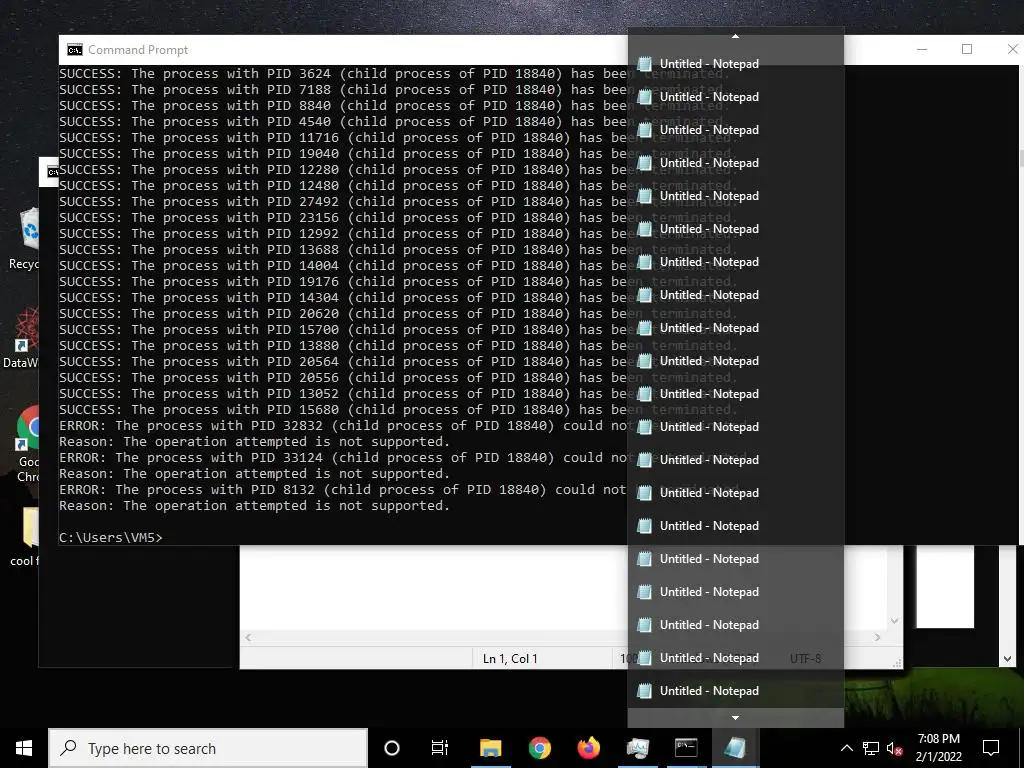Open the Windows Start menu
This screenshot has width=1024, height=768.
point(24,748)
